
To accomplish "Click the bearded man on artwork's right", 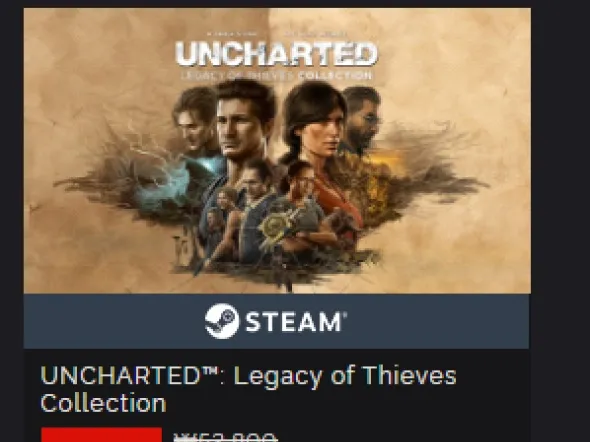I will tap(361, 118).
